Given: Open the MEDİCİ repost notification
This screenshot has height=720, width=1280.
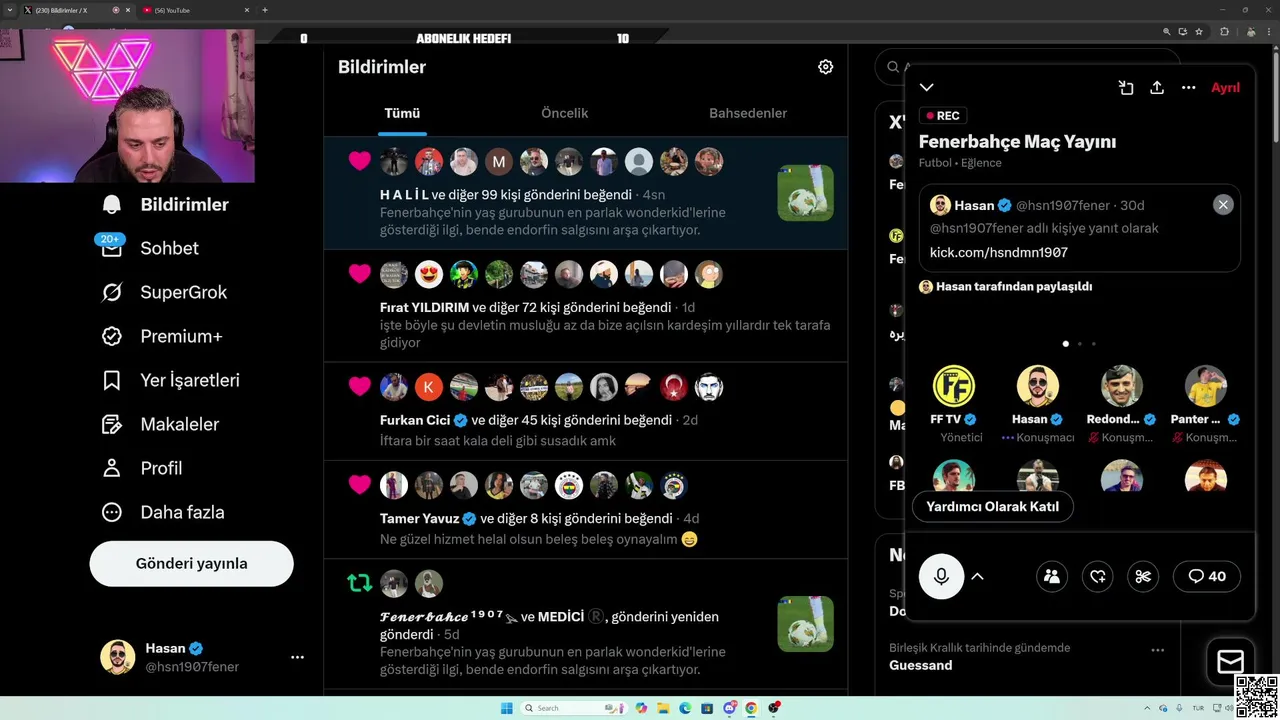Looking at the screenshot, I should coord(585,625).
